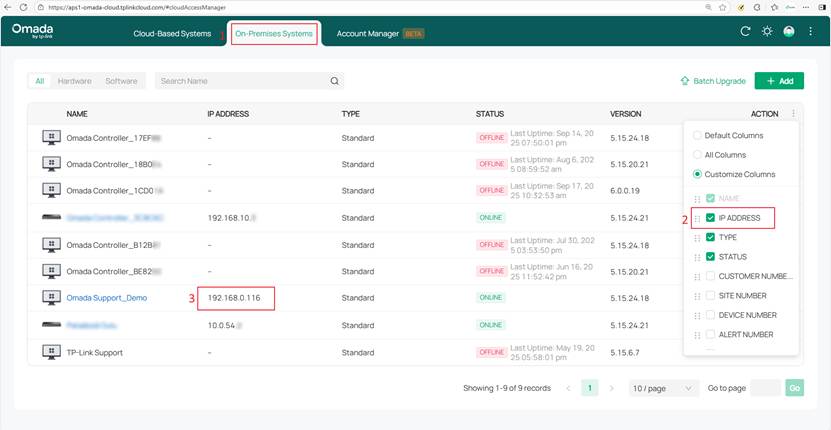This screenshot has width=831, height=430.
Task: Filter the list by Hardware
Action: [x=74, y=81]
